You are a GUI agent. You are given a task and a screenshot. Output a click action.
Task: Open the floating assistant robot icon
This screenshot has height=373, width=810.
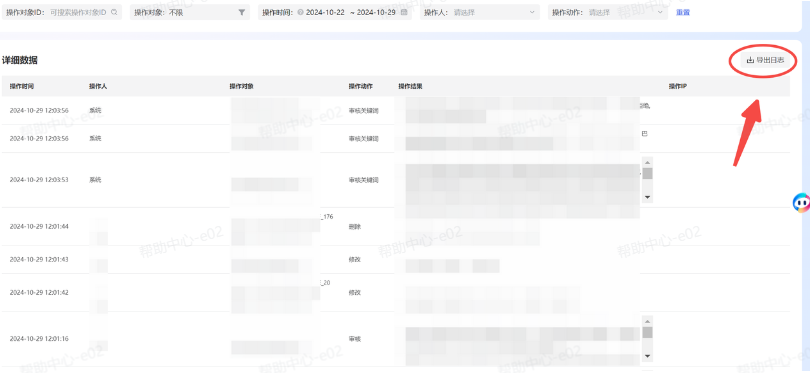tap(801, 203)
